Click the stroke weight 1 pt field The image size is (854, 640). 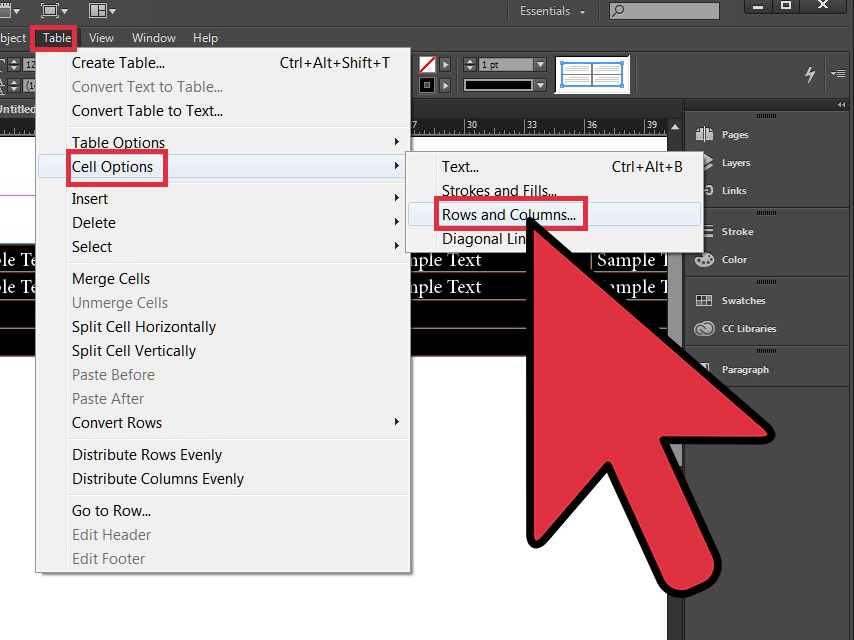click(x=505, y=65)
